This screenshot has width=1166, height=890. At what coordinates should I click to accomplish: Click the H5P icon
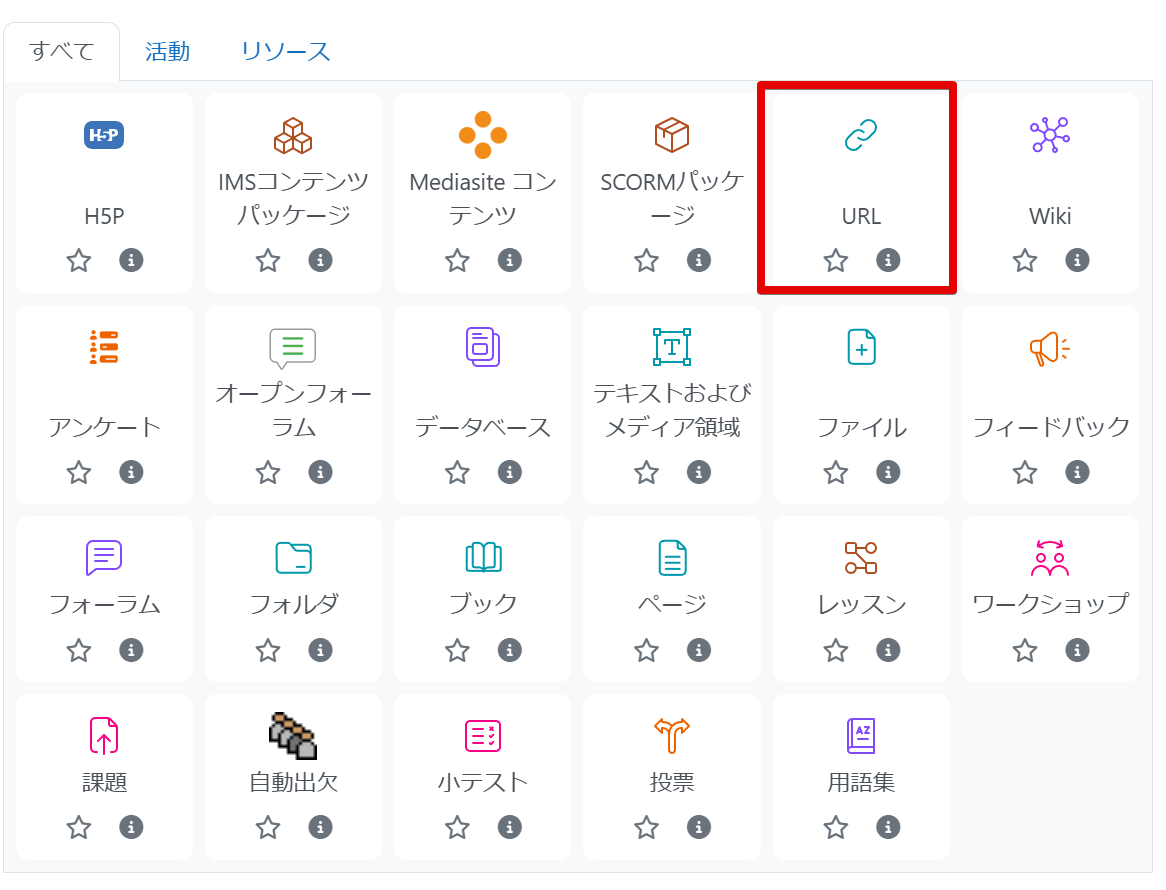(x=103, y=133)
